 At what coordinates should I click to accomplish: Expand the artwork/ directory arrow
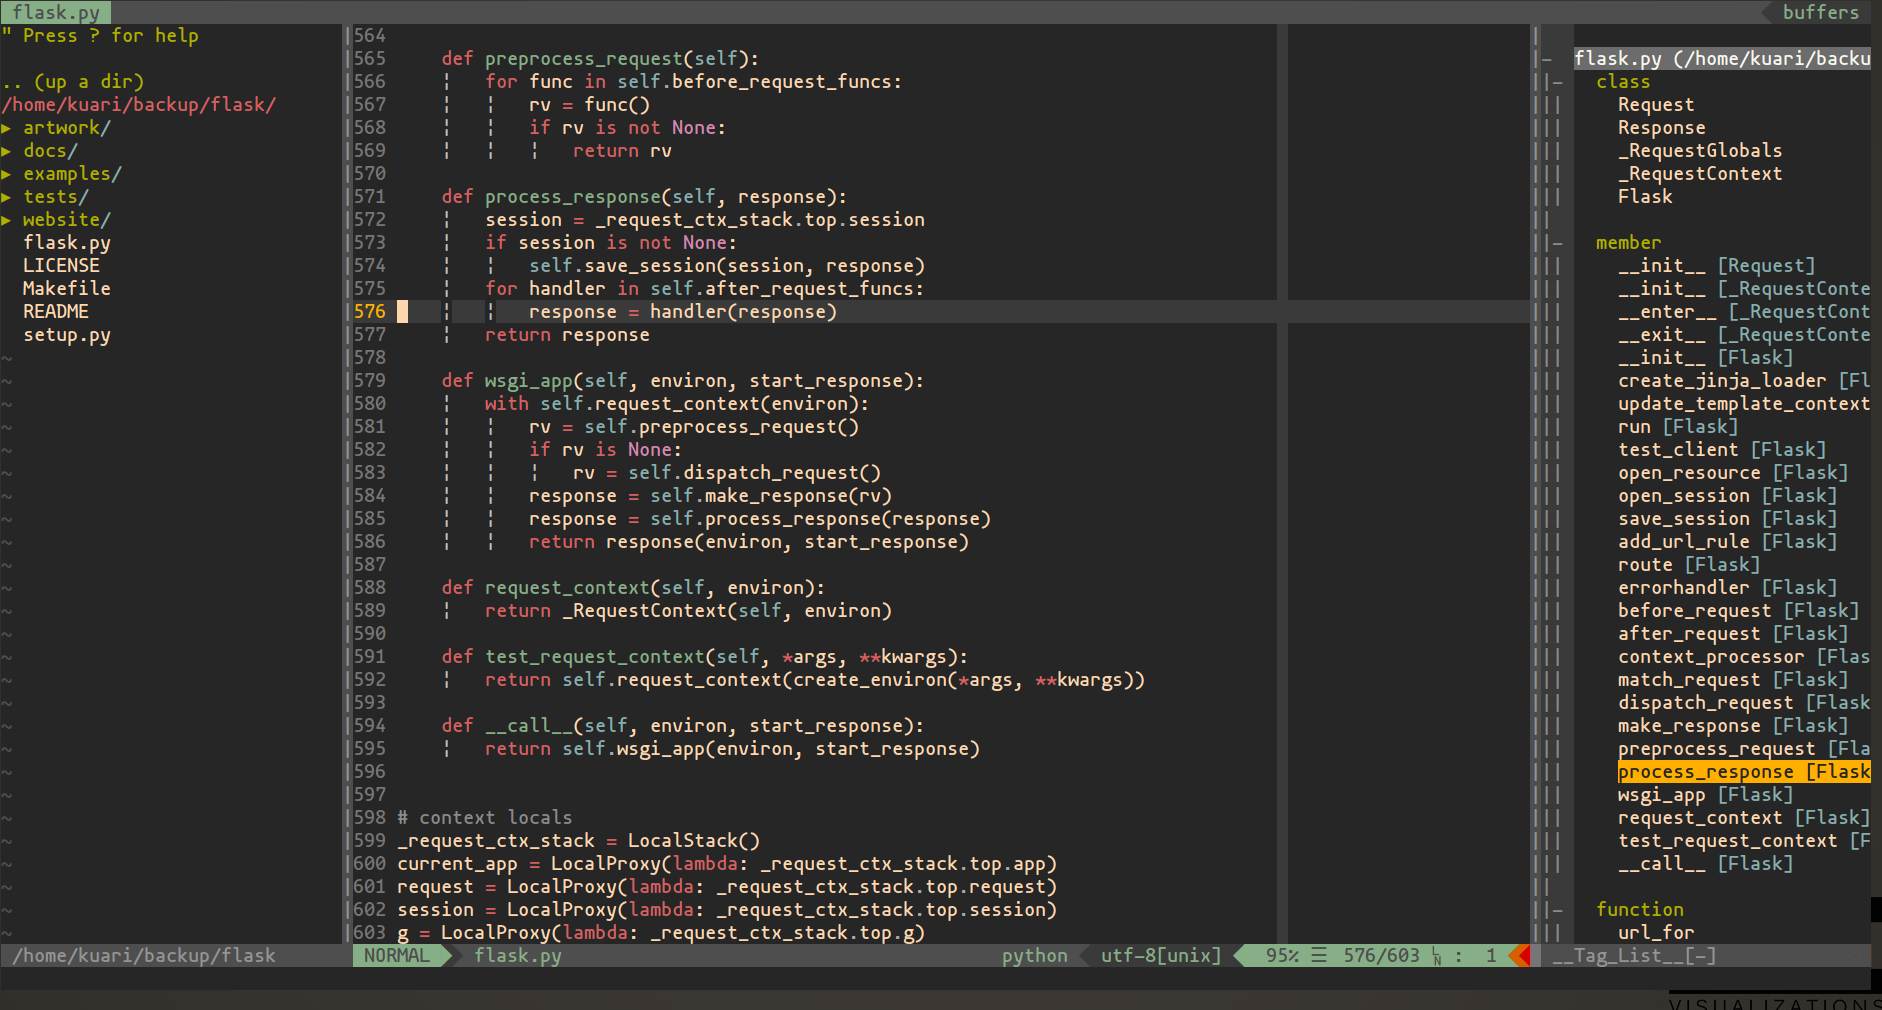click(x=6, y=128)
